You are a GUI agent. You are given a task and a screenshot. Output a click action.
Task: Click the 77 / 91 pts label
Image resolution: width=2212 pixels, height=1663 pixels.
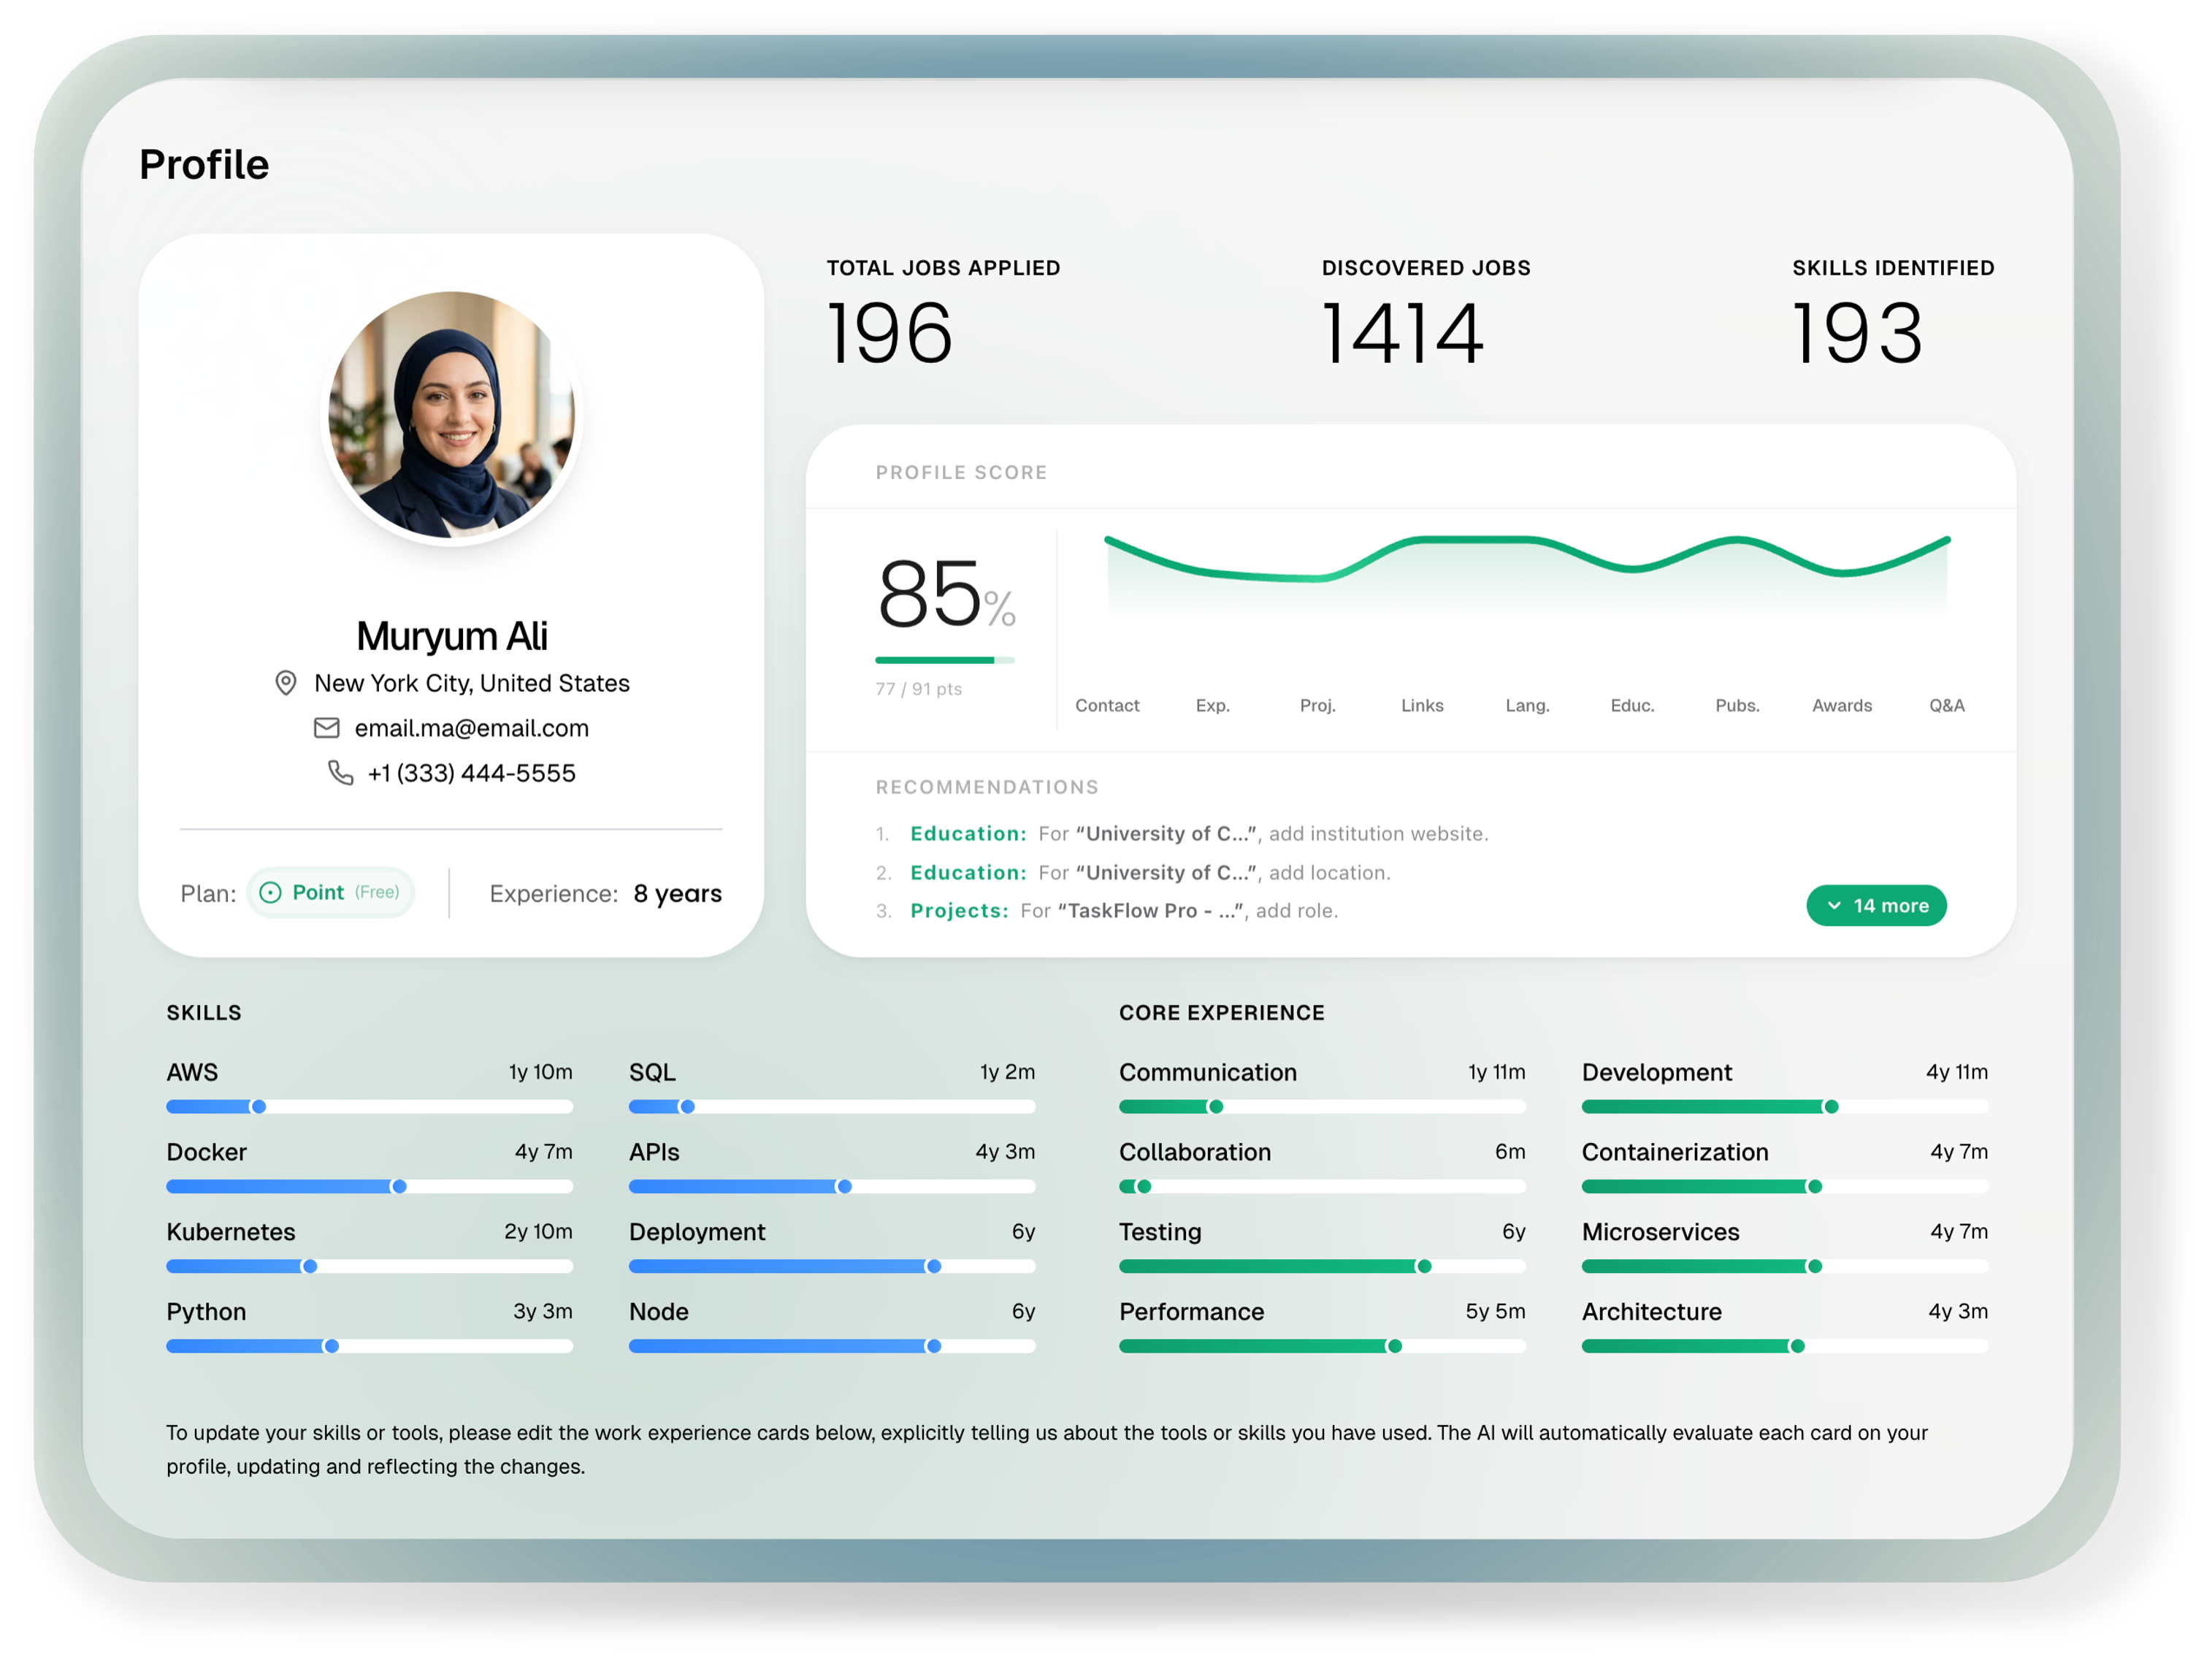pos(918,689)
